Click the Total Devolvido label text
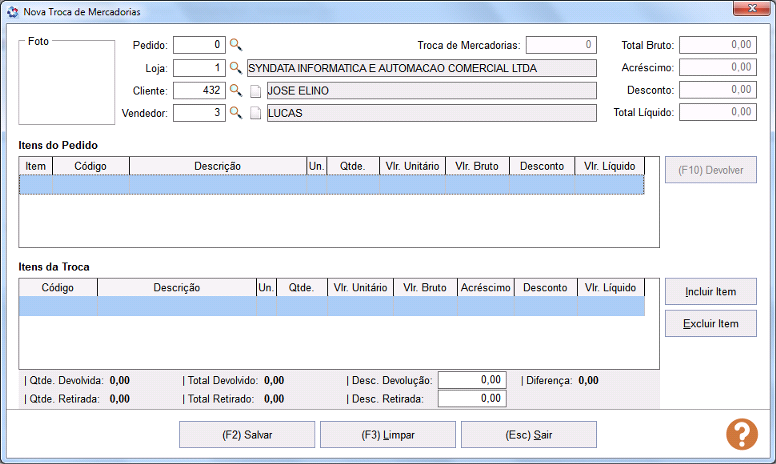Image resolution: width=776 pixels, height=464 pixels. [x=222, y=380]
